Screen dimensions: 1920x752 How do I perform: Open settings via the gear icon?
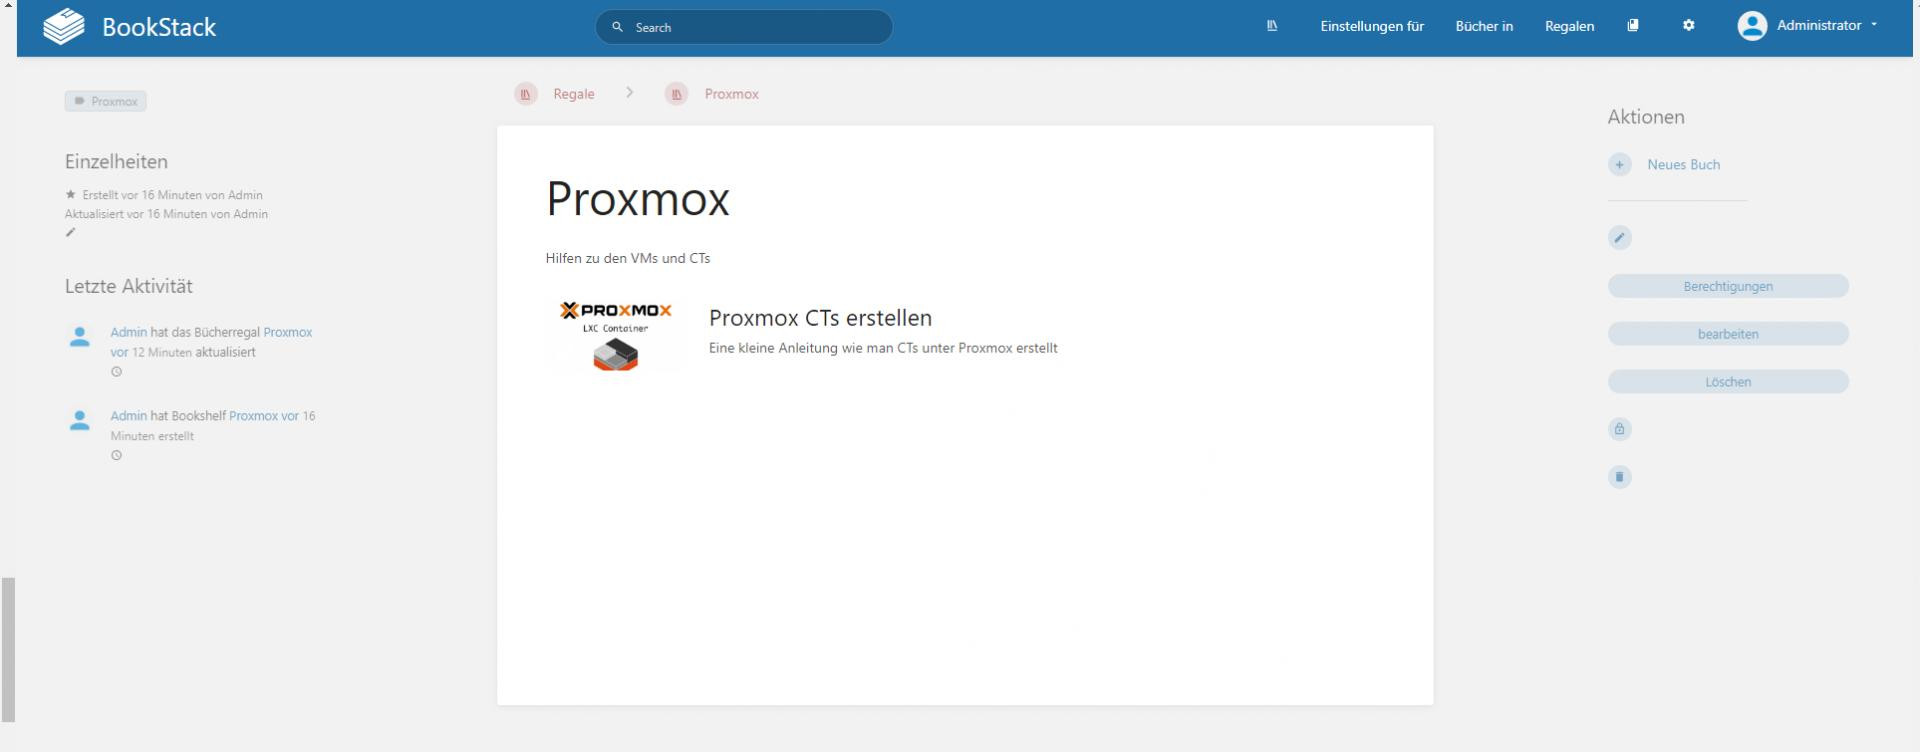pyautogui.click(x=1689, y=26)
